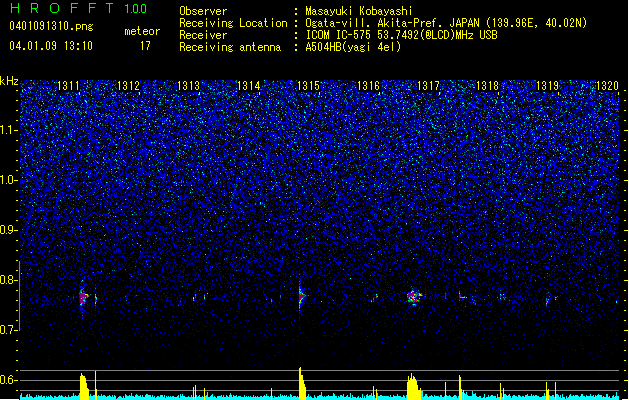
Task: Click the 0.9 kHz frequency label
Action: pyautogui.click(x=9, y=230)
